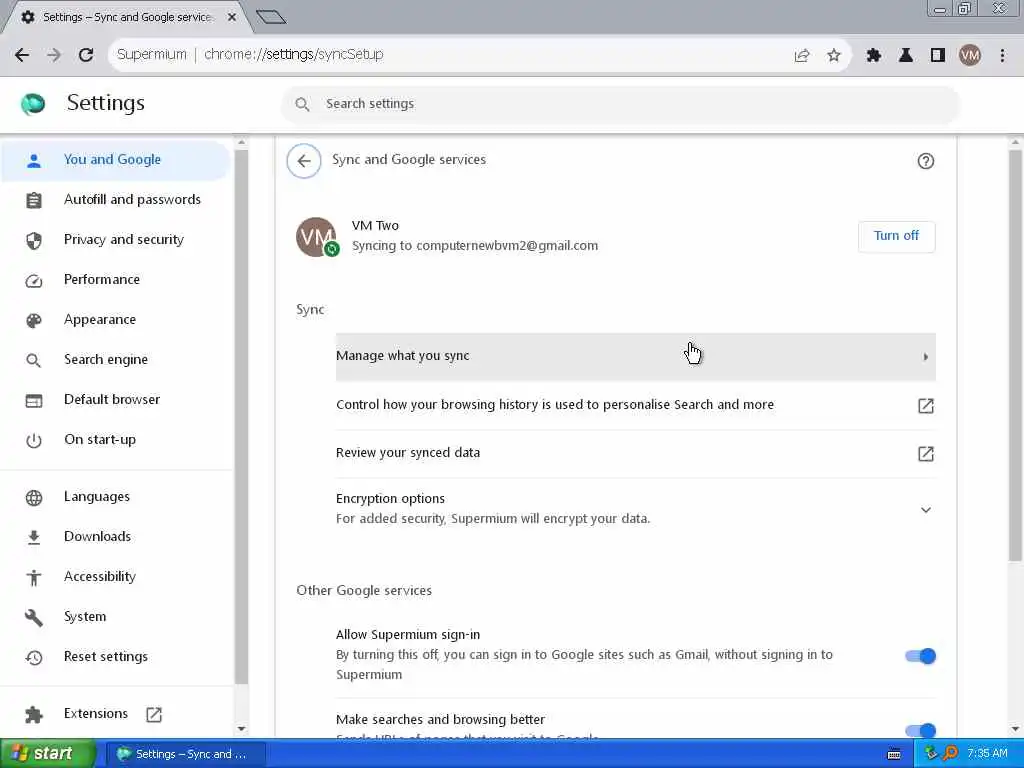Reload the settings page
The image size is (1024, 768).
pos(86,55)
